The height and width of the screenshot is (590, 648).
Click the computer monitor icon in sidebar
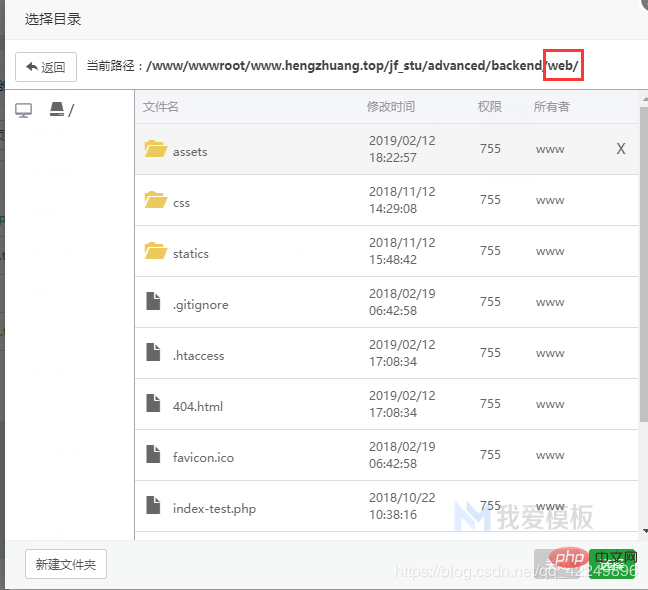coord(24,110)
